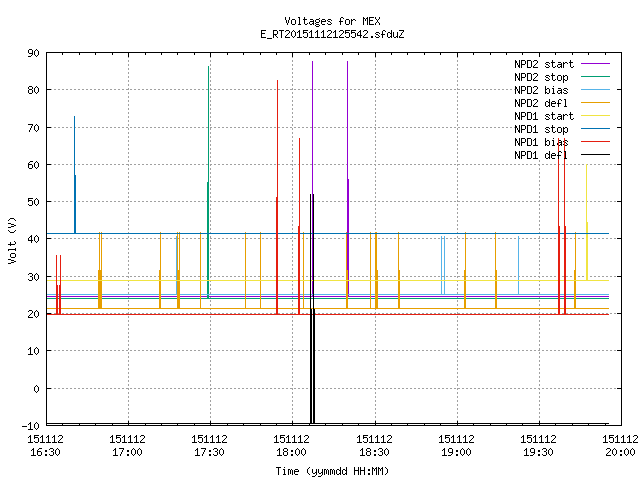Click the x-axis tick label 18:30
Screen dimensions: 640x480
(374, 452)
